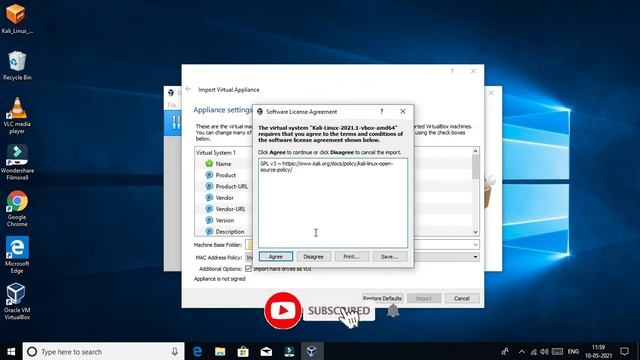The height and width of the screenshot is (360, 640).
Task: Open Microsoft Edge desktop icon
Action: (x=17, y=255)
